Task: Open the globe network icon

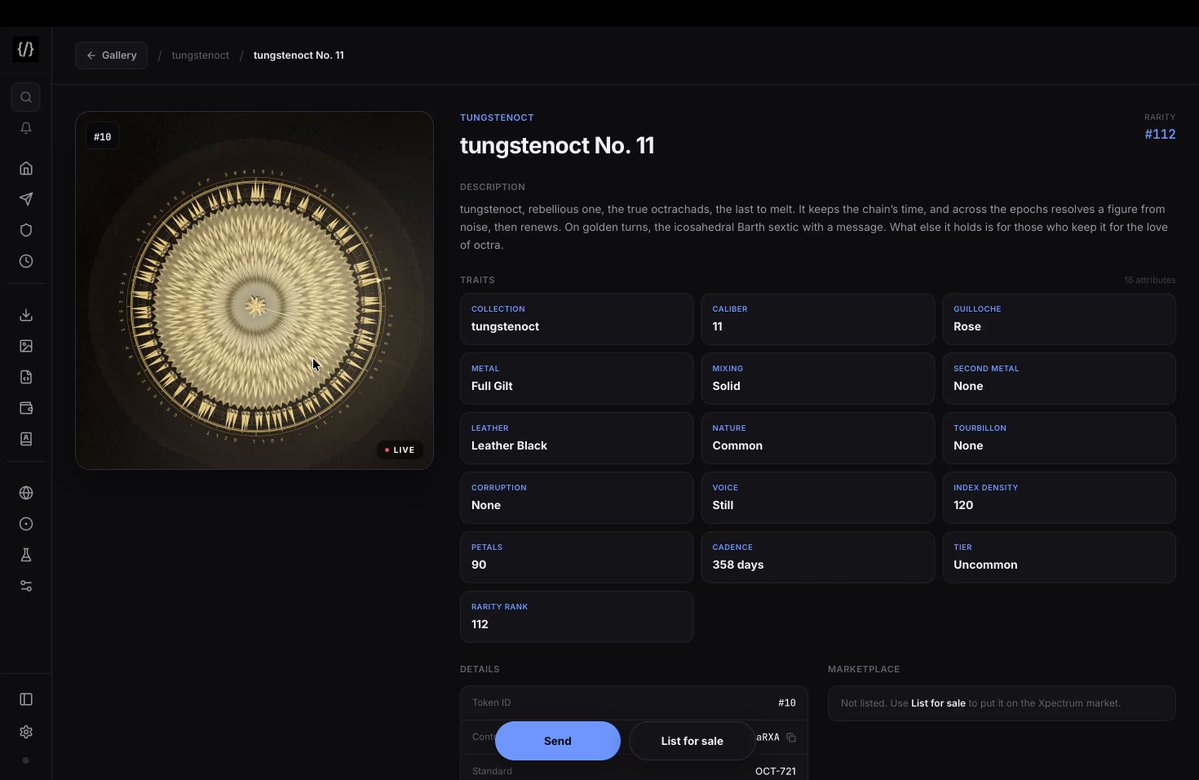Action: pos(26,492)
